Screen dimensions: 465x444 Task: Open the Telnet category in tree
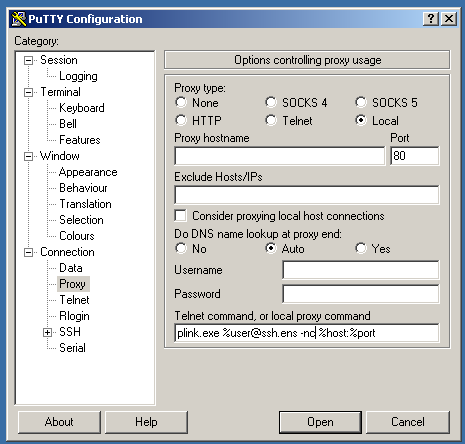[74, 300]
